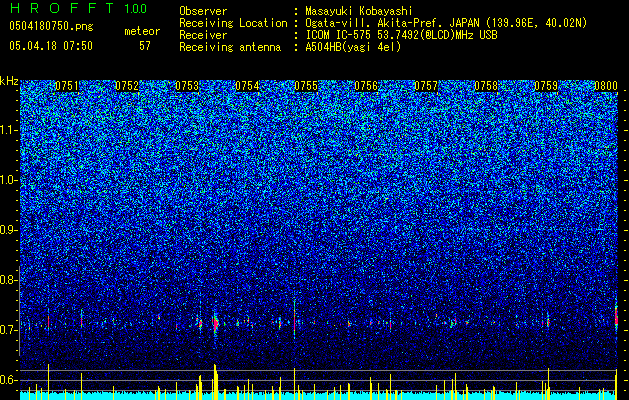This screenshot has height=400, width=629.
Task: Click the A504HB(yagi 4el) antenna text
Action: click(x=353, y=47)
